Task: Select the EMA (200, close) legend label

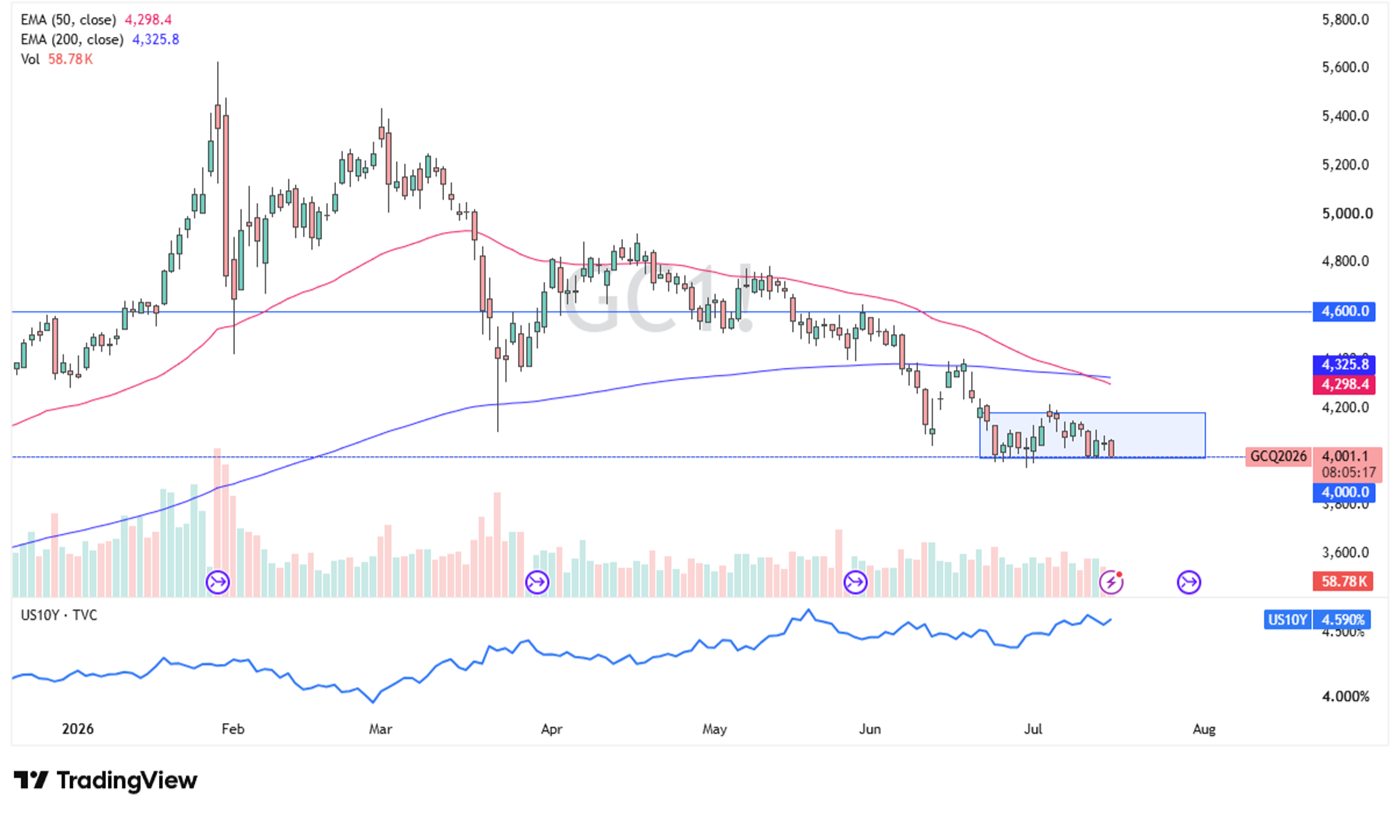Action: 72,39
